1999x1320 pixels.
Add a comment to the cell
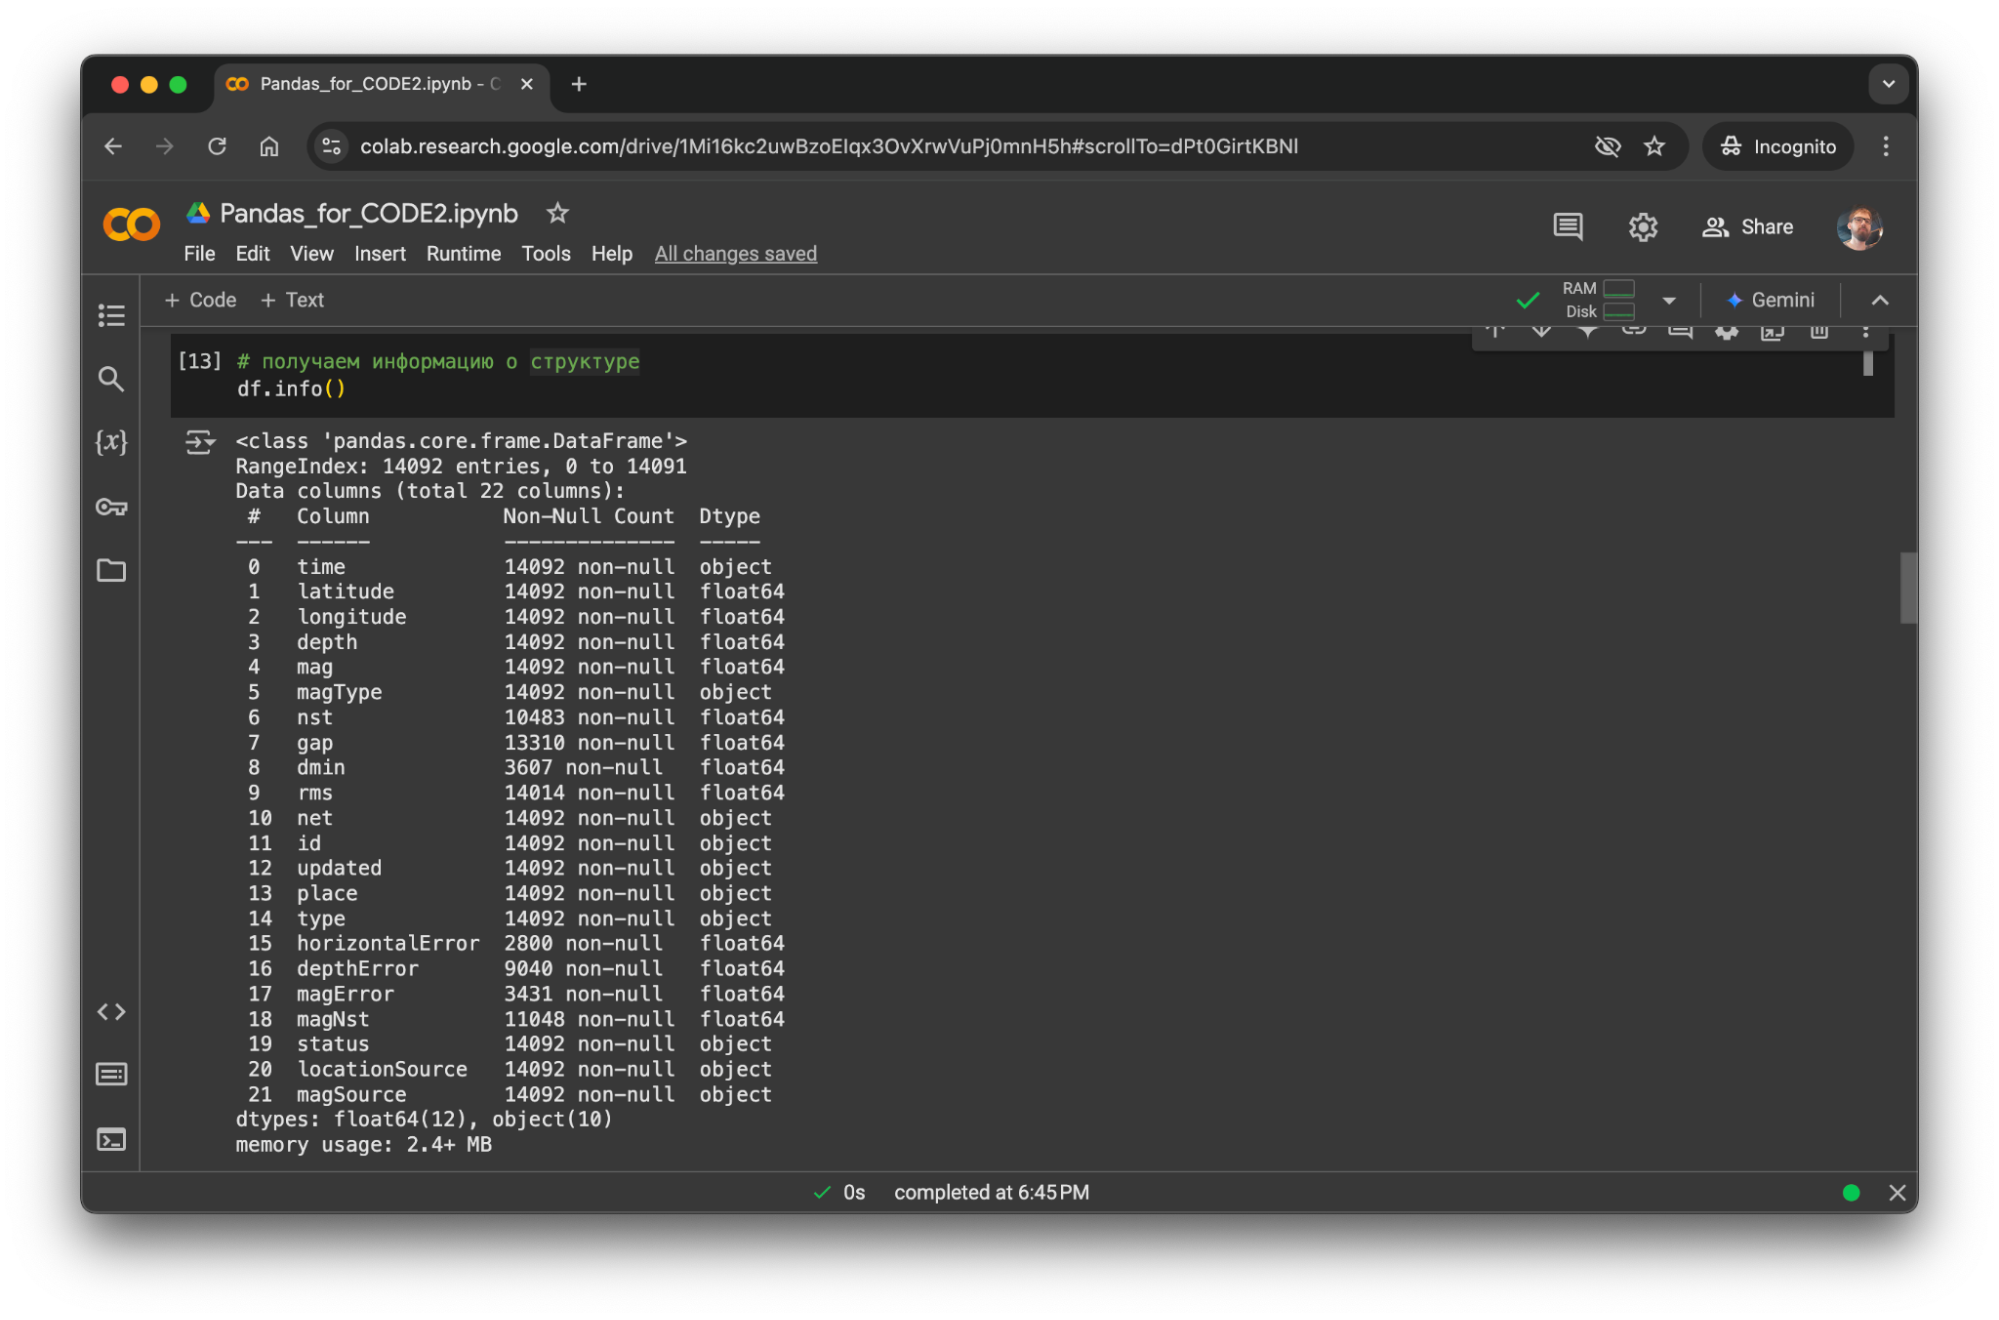tap(1680, 333)
